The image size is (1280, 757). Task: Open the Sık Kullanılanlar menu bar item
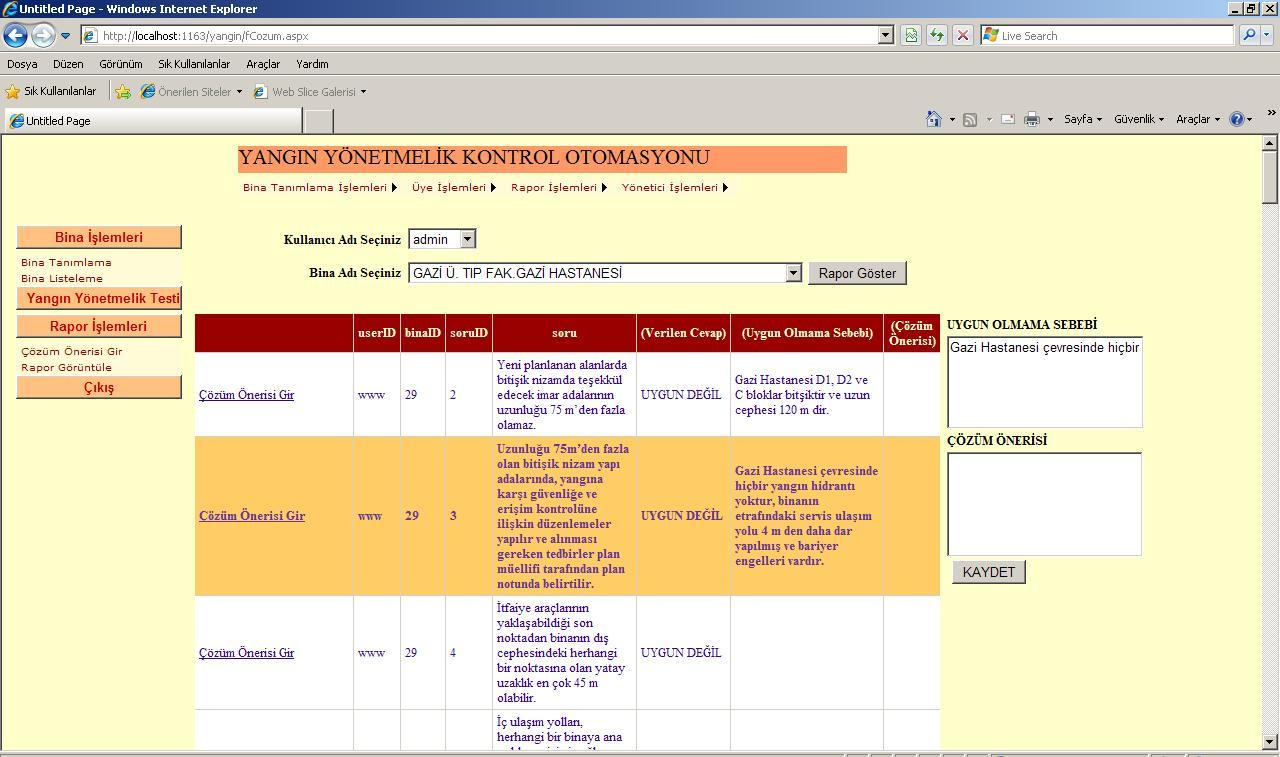click(x=194, y=64)
